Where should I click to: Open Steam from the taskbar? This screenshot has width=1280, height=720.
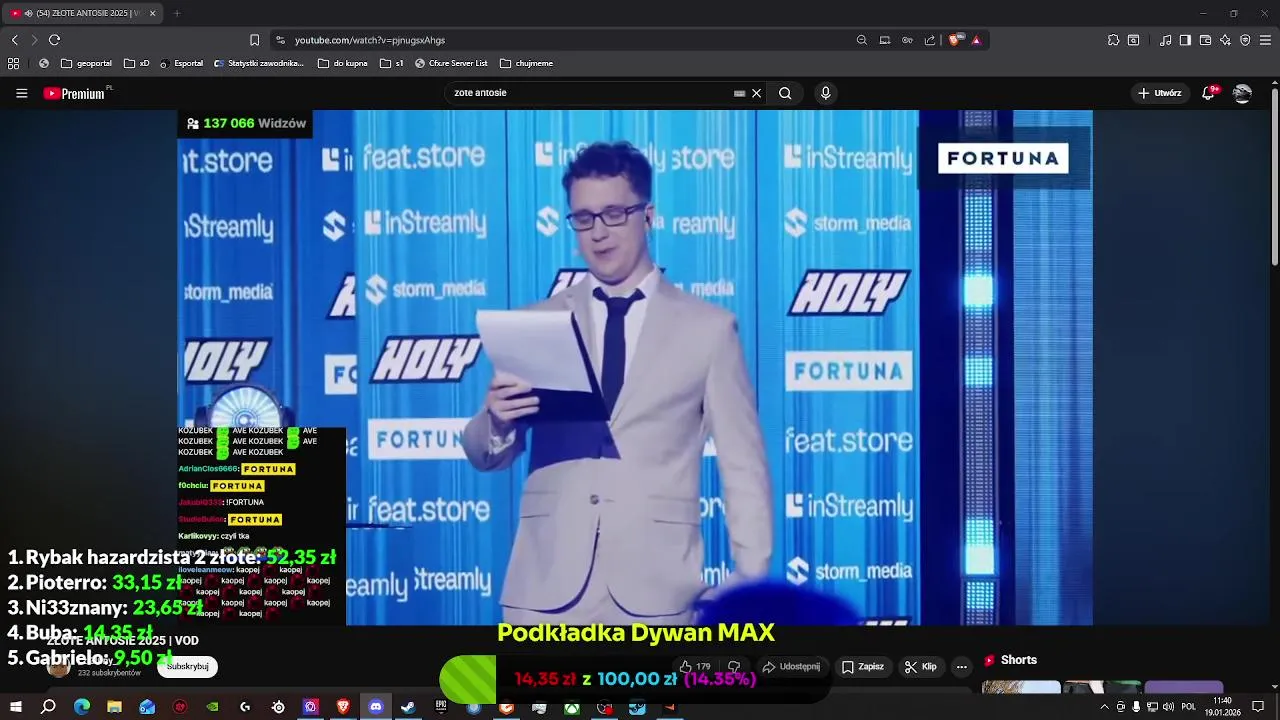point(408,707)
